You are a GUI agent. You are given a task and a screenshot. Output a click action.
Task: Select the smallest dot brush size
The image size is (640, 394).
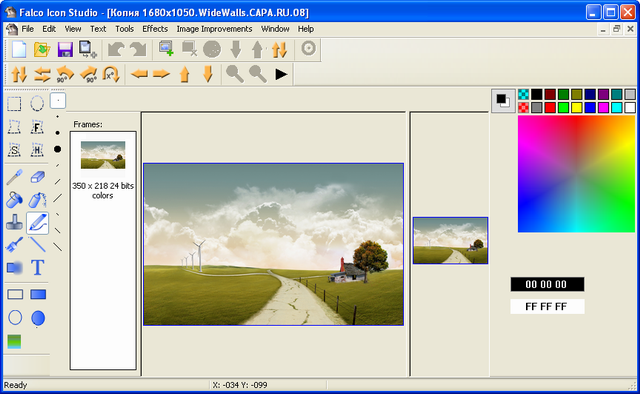click(58, 100)
